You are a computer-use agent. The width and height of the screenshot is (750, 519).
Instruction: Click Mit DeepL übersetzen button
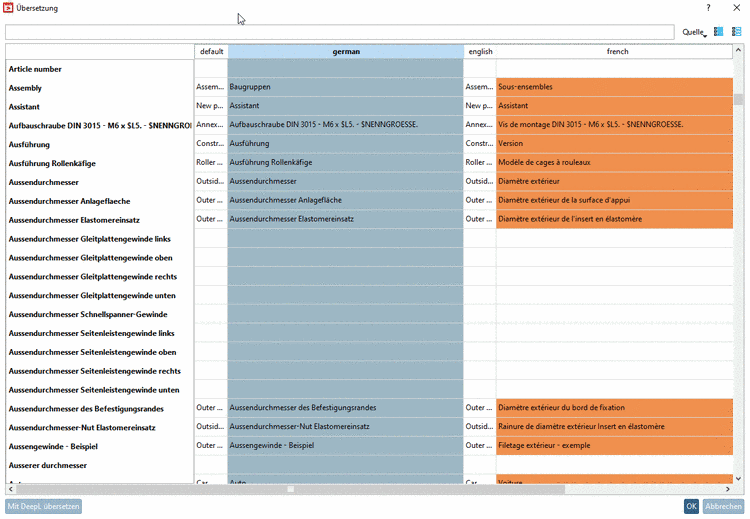44,506
